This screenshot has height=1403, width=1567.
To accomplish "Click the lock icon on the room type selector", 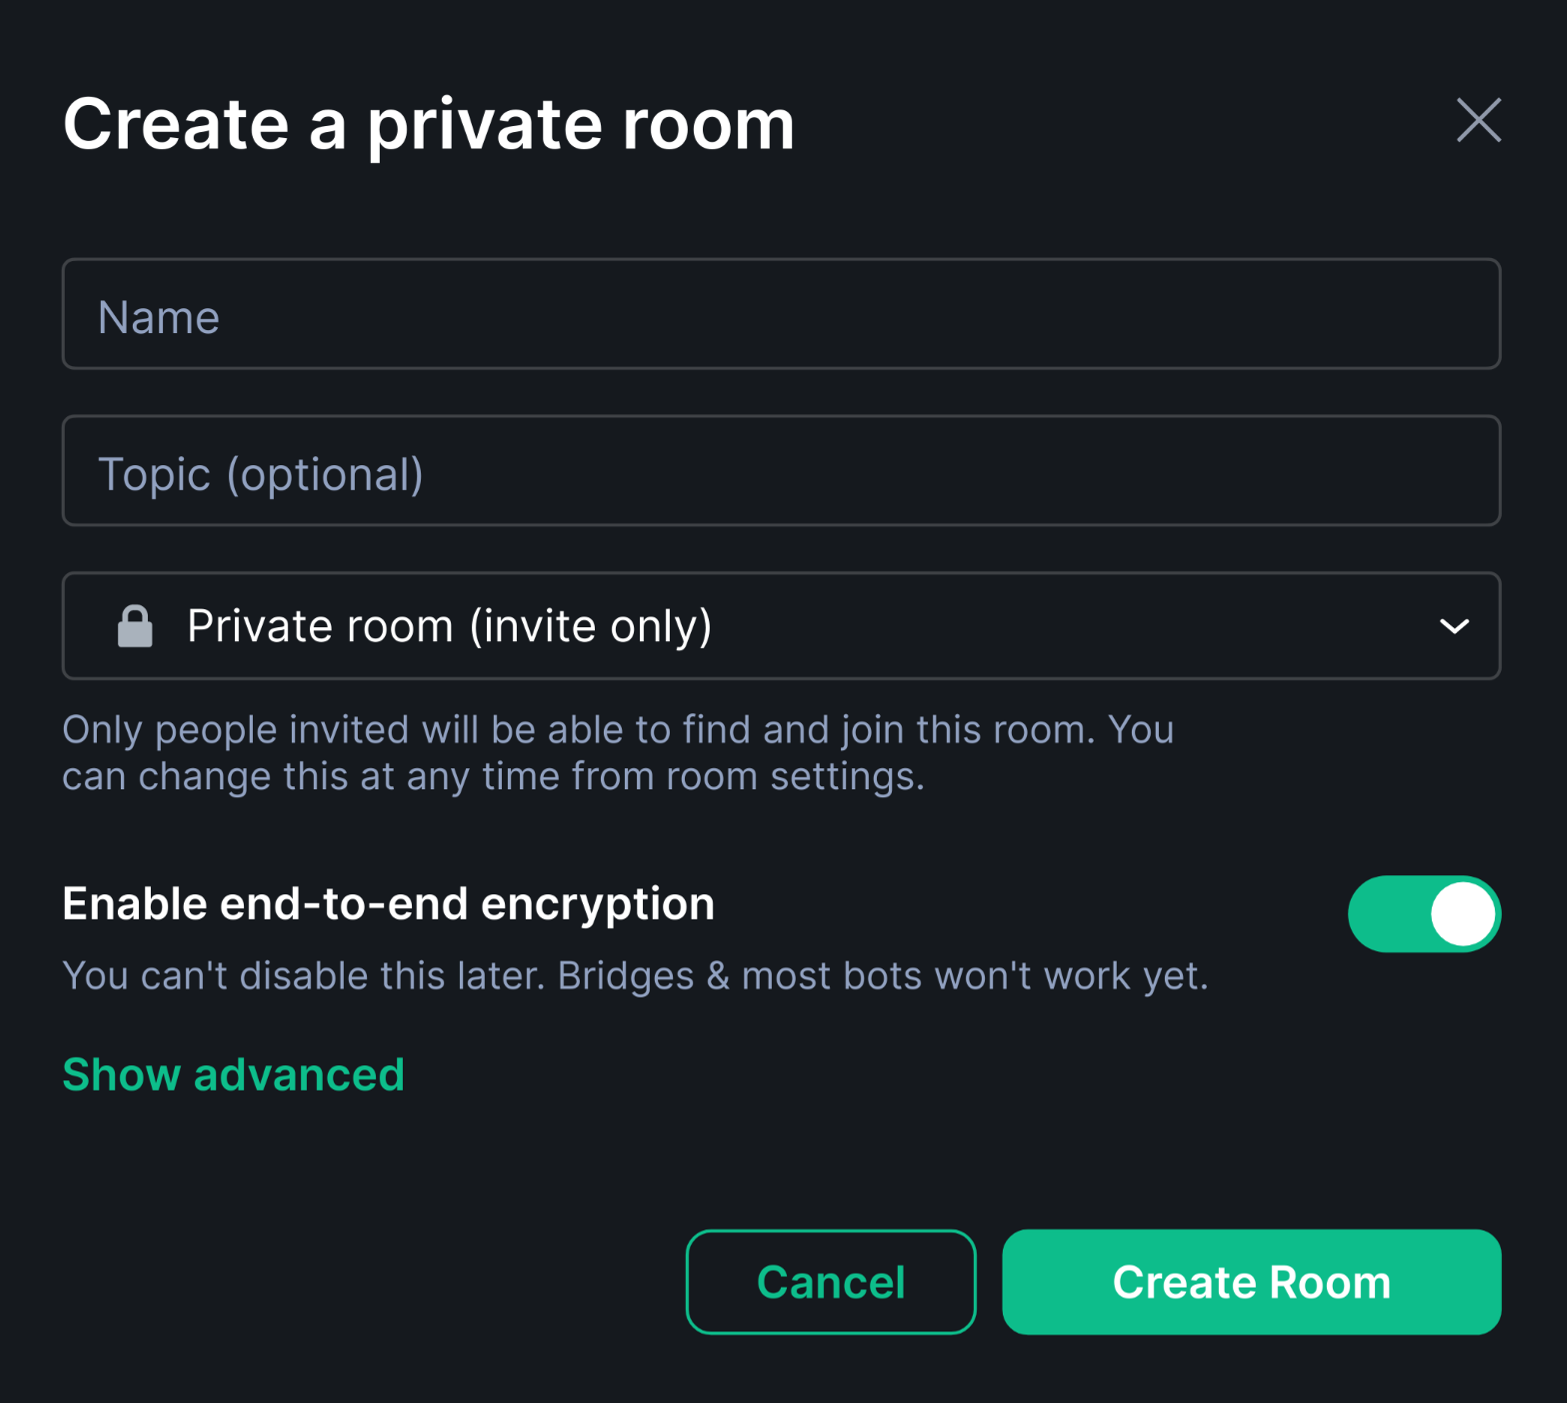I will pos(135,626).
